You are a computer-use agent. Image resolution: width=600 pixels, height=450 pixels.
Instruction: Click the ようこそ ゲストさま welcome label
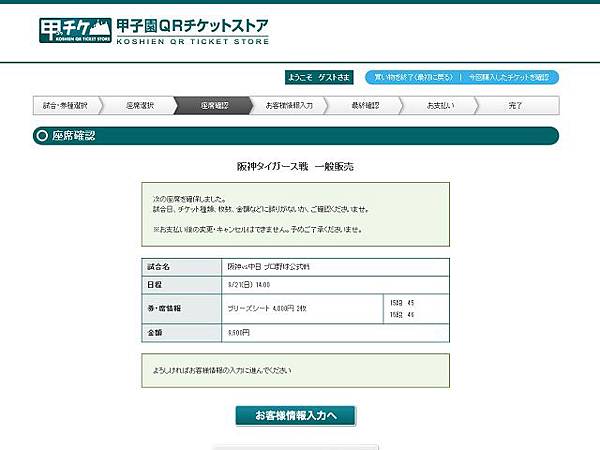[319, 77]
